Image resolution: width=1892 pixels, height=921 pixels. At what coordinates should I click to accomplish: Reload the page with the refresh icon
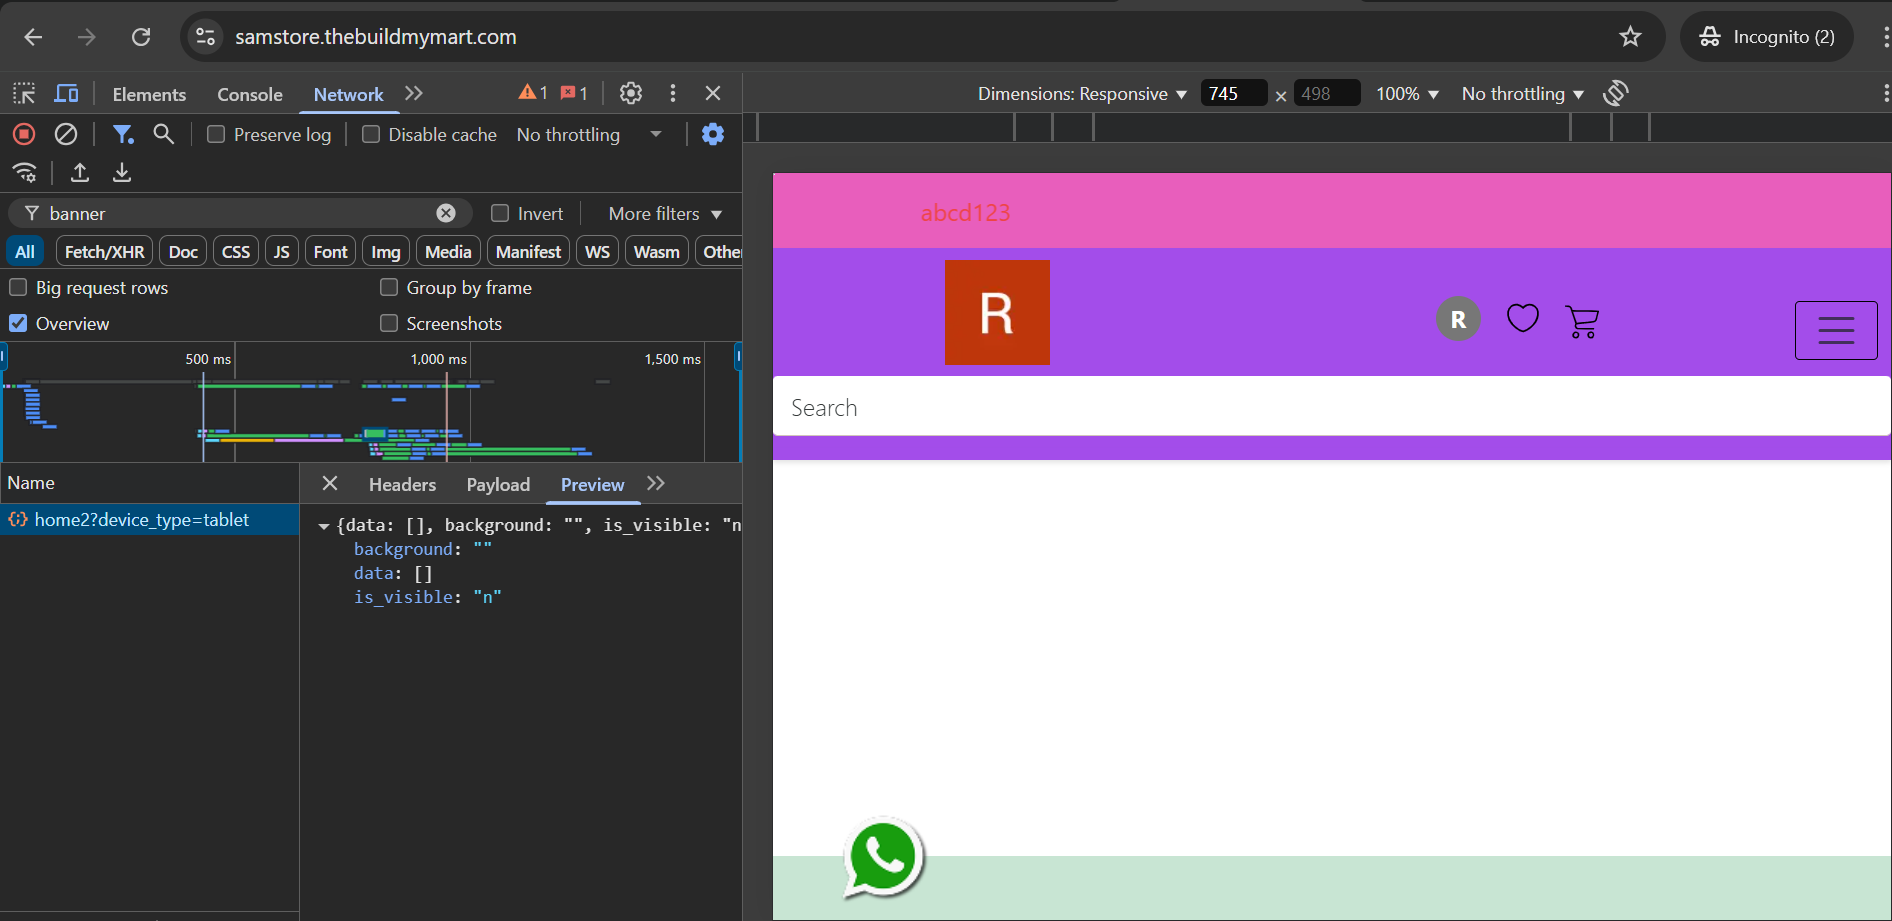pyautogui.click(x=141, y=37)
